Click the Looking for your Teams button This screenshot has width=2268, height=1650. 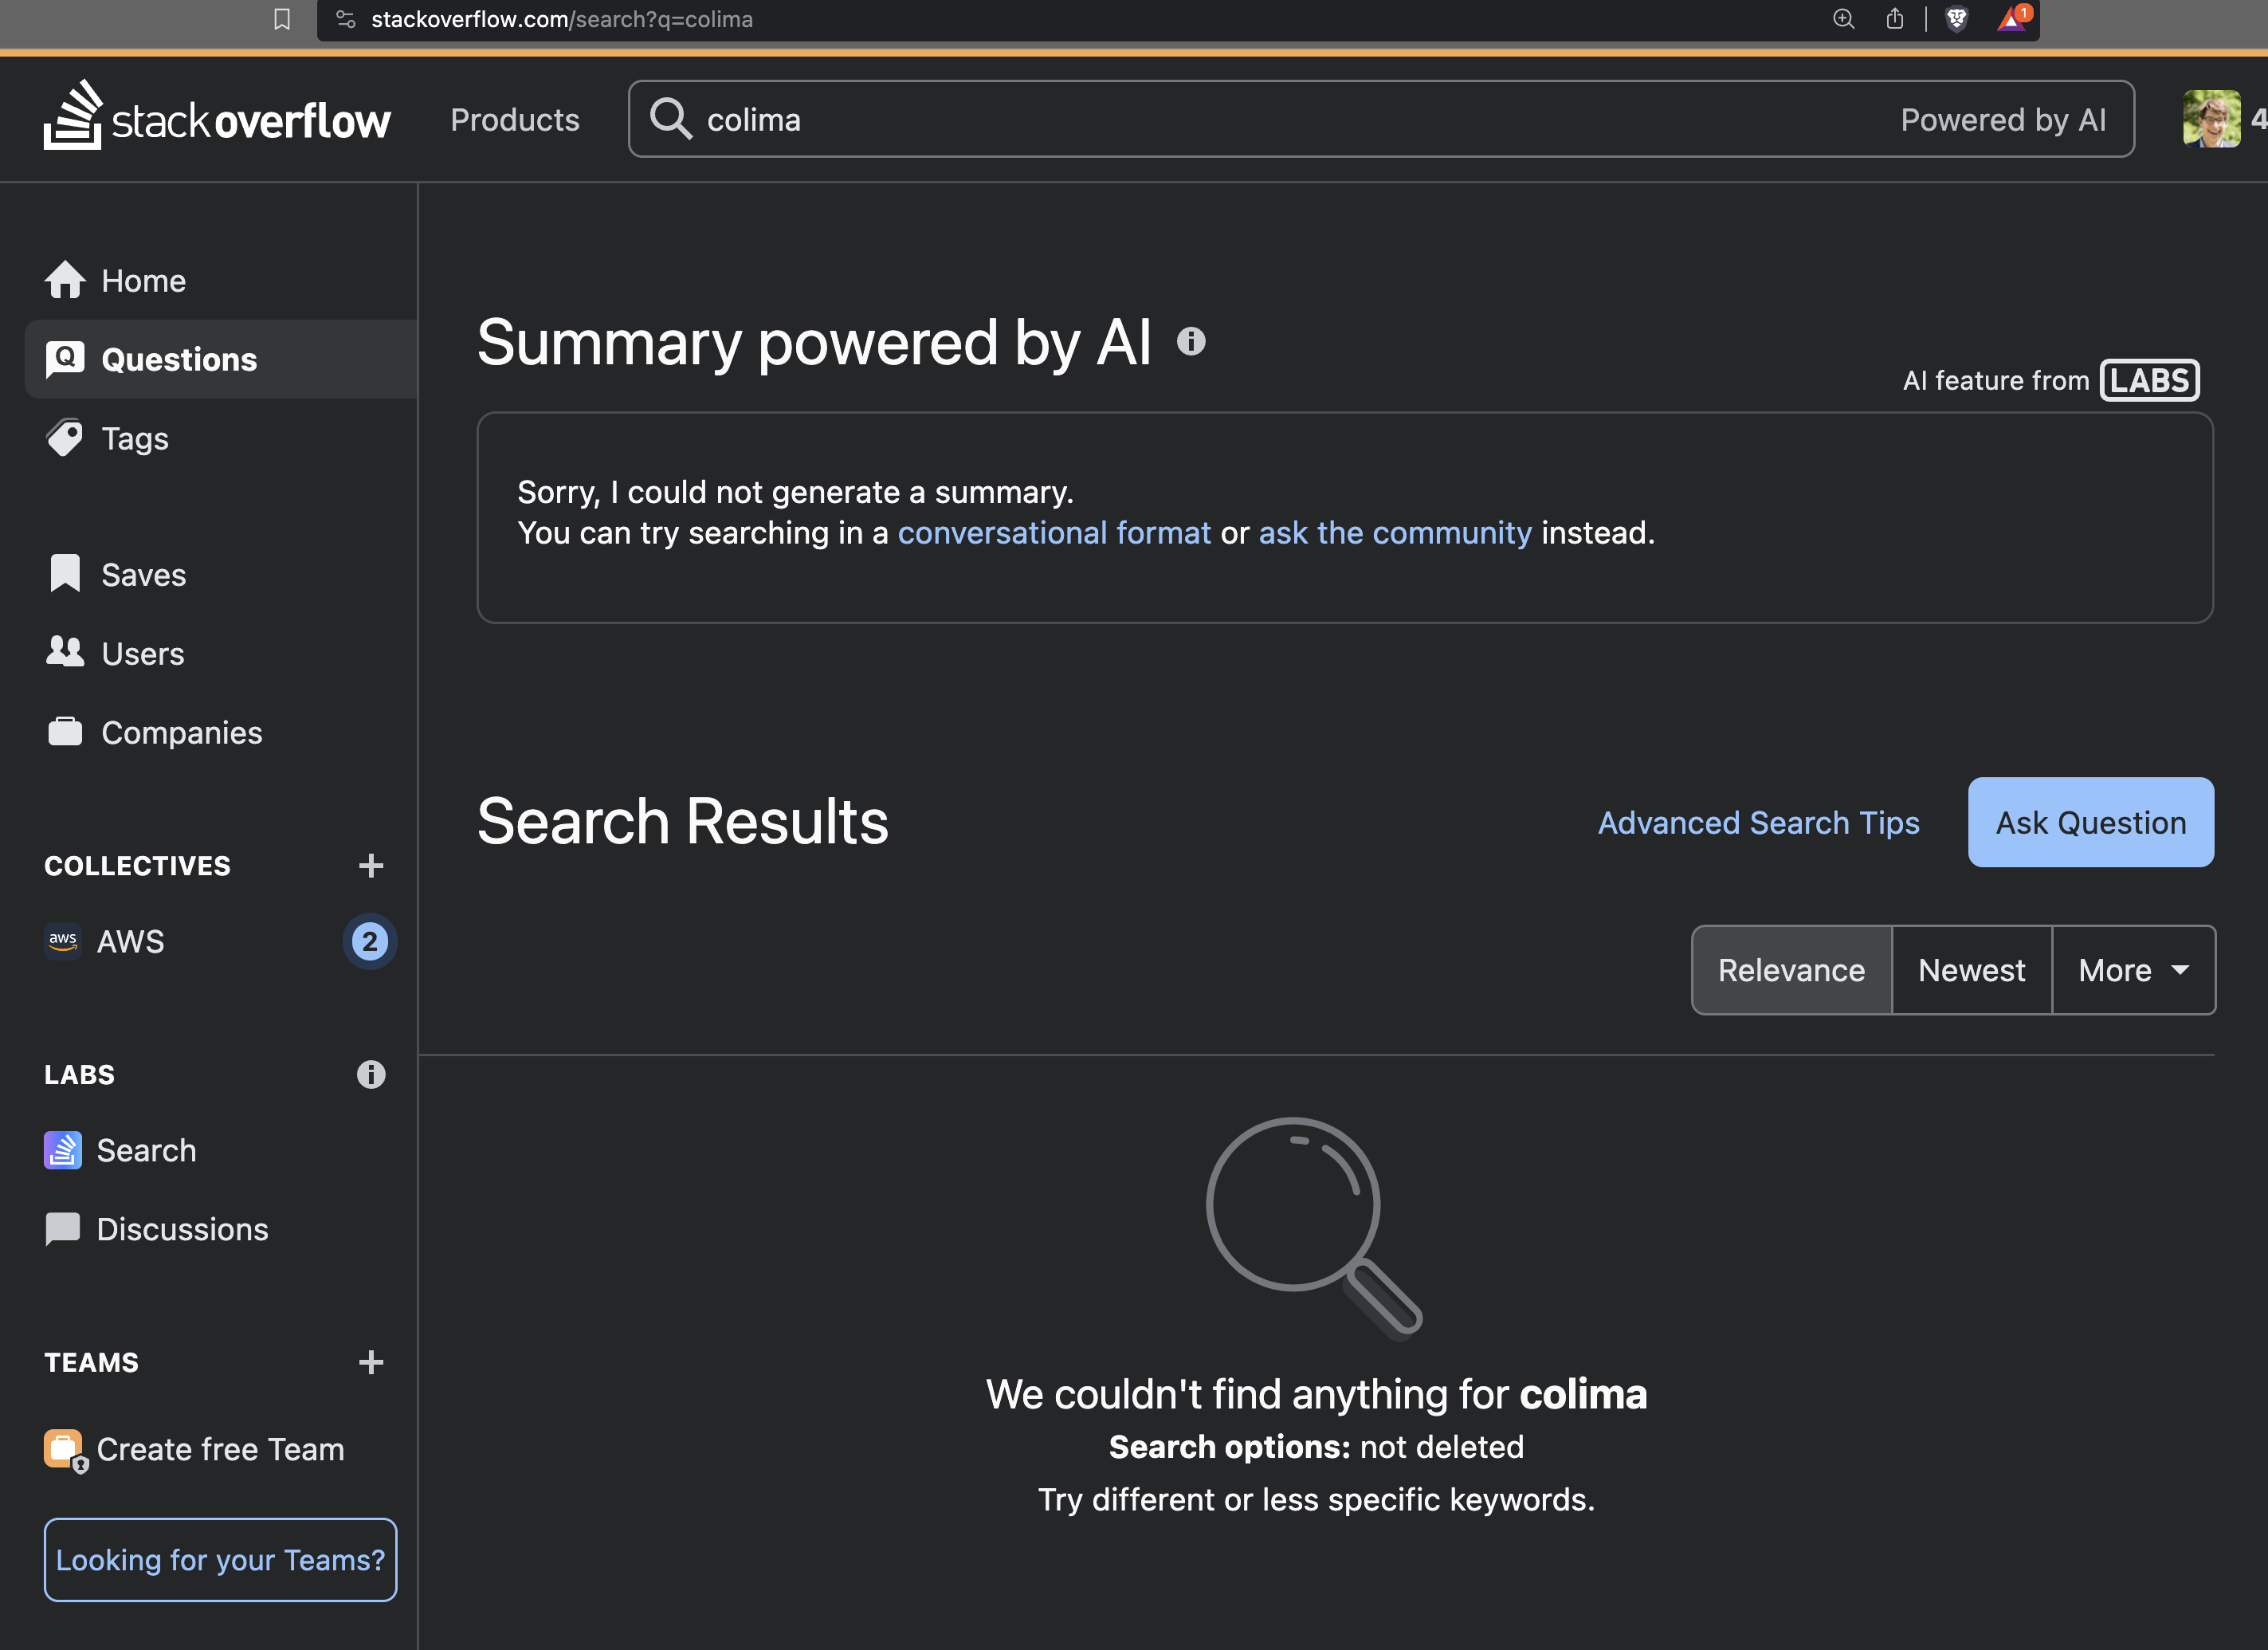click(x=220, y=1558)
